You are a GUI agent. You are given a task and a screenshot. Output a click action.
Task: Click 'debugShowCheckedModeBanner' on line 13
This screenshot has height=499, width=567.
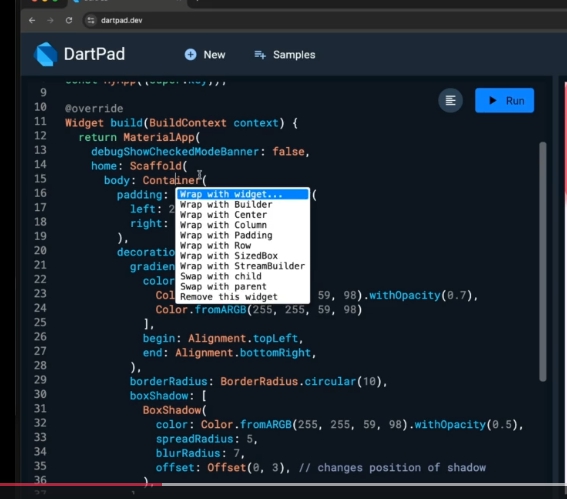[175, 152]
